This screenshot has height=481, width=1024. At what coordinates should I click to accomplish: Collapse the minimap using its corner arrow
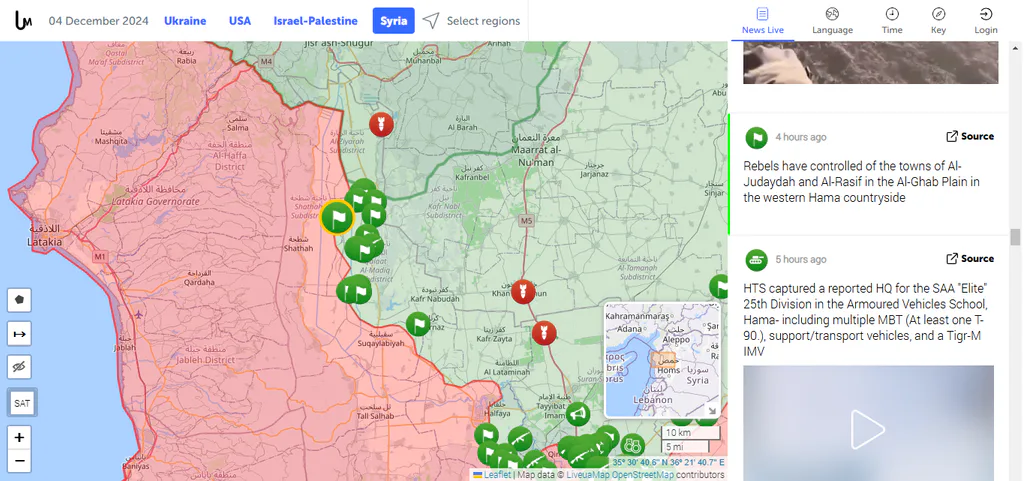point(712,411)
